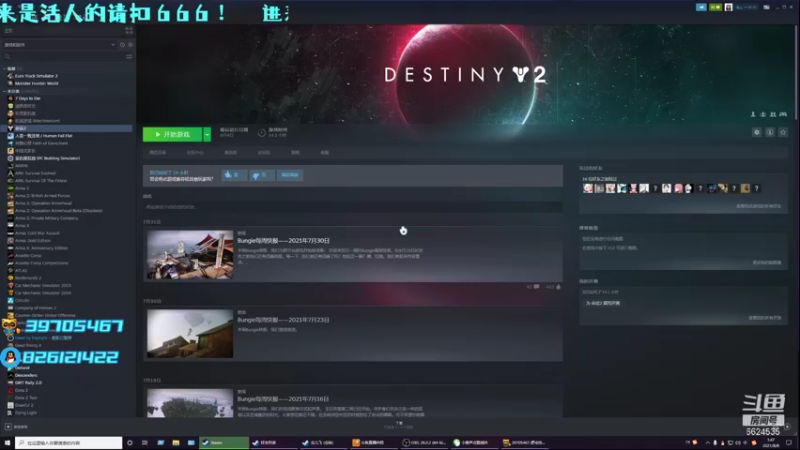Open the third tab below the Play button
800x450 pixels.
click(x=231, y=153)
